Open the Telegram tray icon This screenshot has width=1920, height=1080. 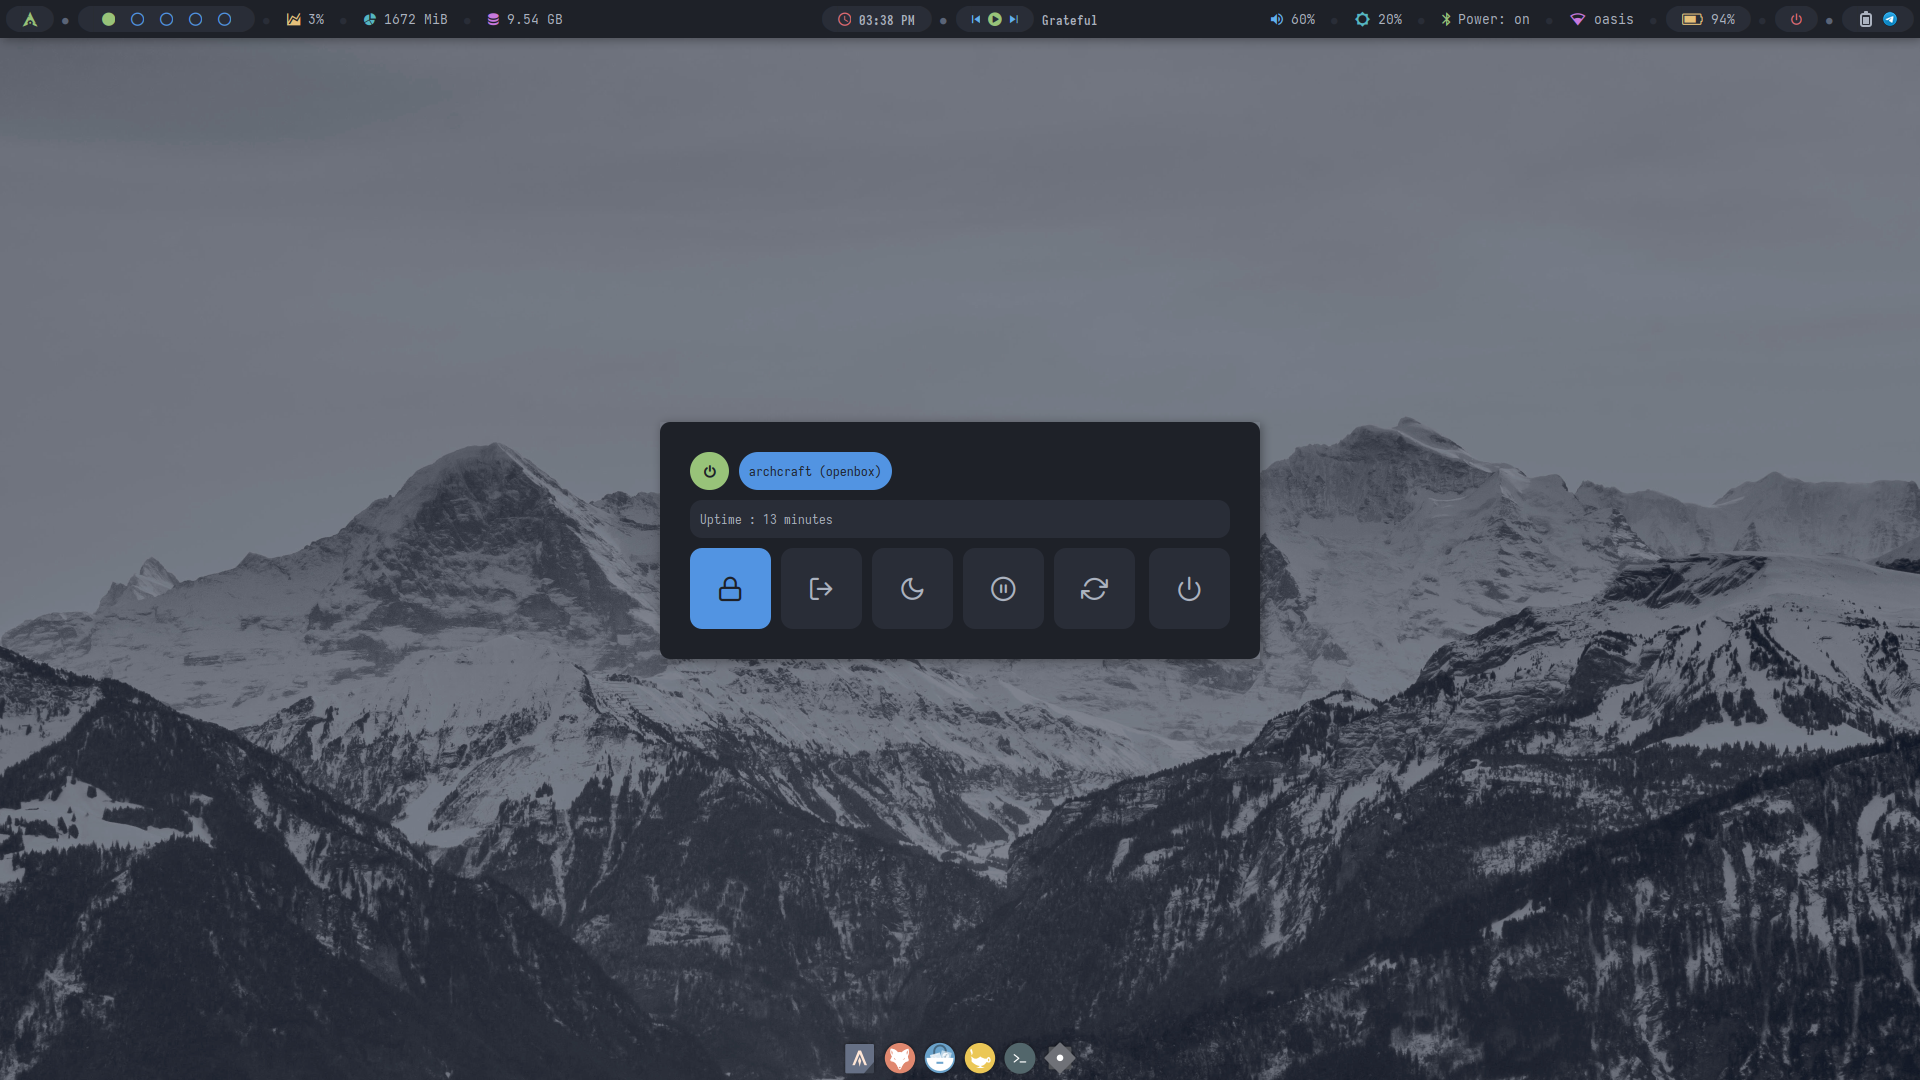[x=1890, y=19]
